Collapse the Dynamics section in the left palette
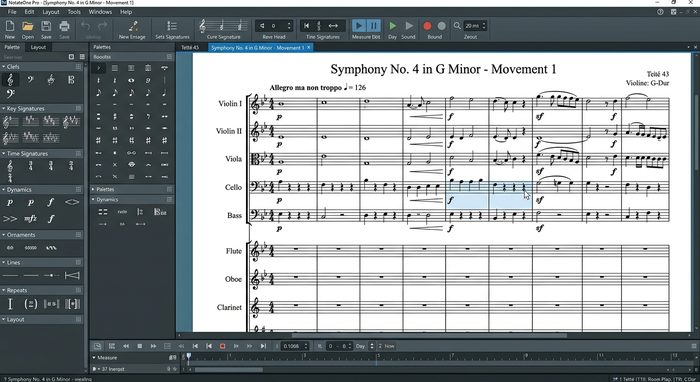The height and width of the screenshot is (382, 700). (4, 190)
